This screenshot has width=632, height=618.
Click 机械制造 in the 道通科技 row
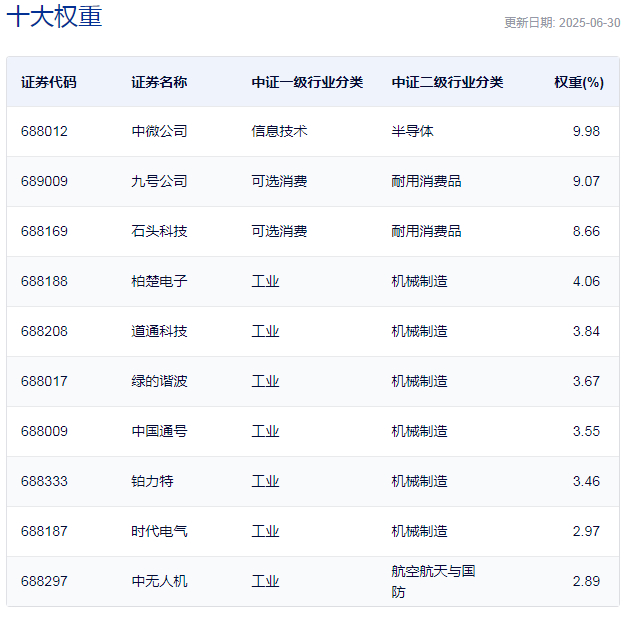420,331
